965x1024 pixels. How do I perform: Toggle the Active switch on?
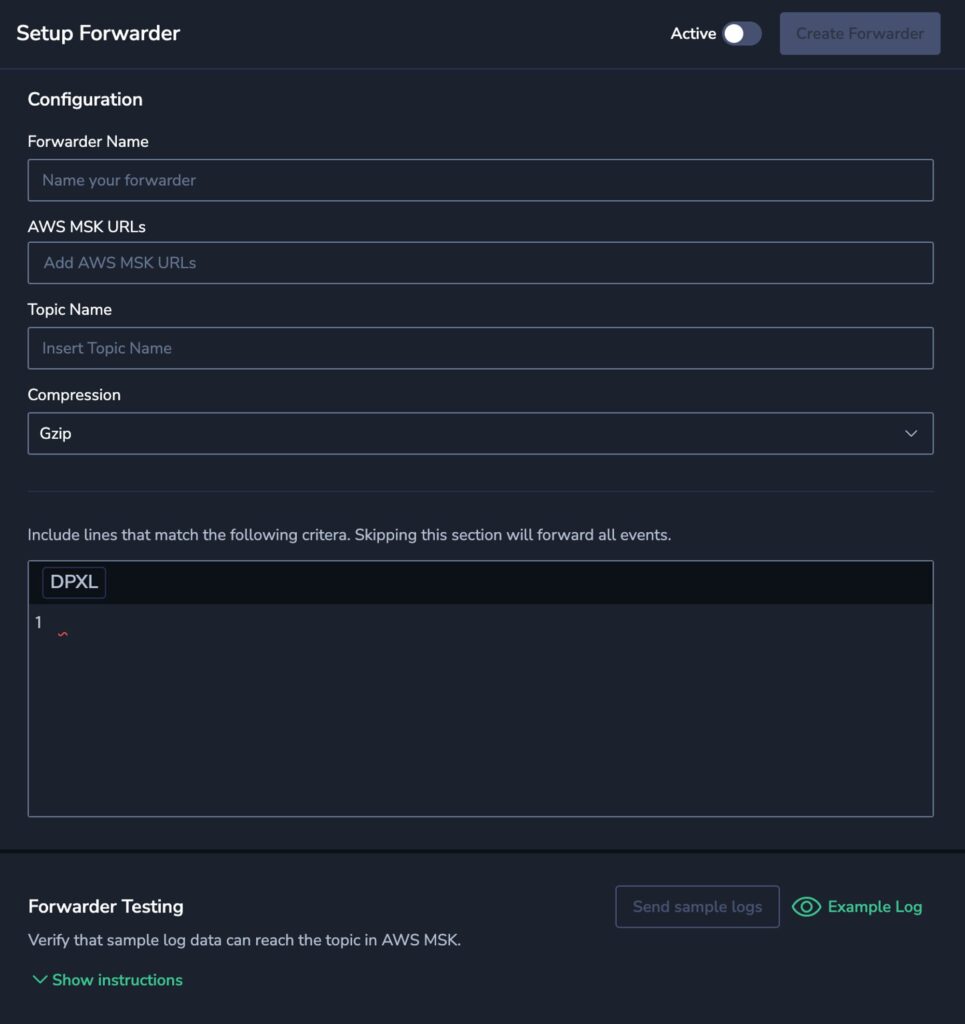[742, 34]
